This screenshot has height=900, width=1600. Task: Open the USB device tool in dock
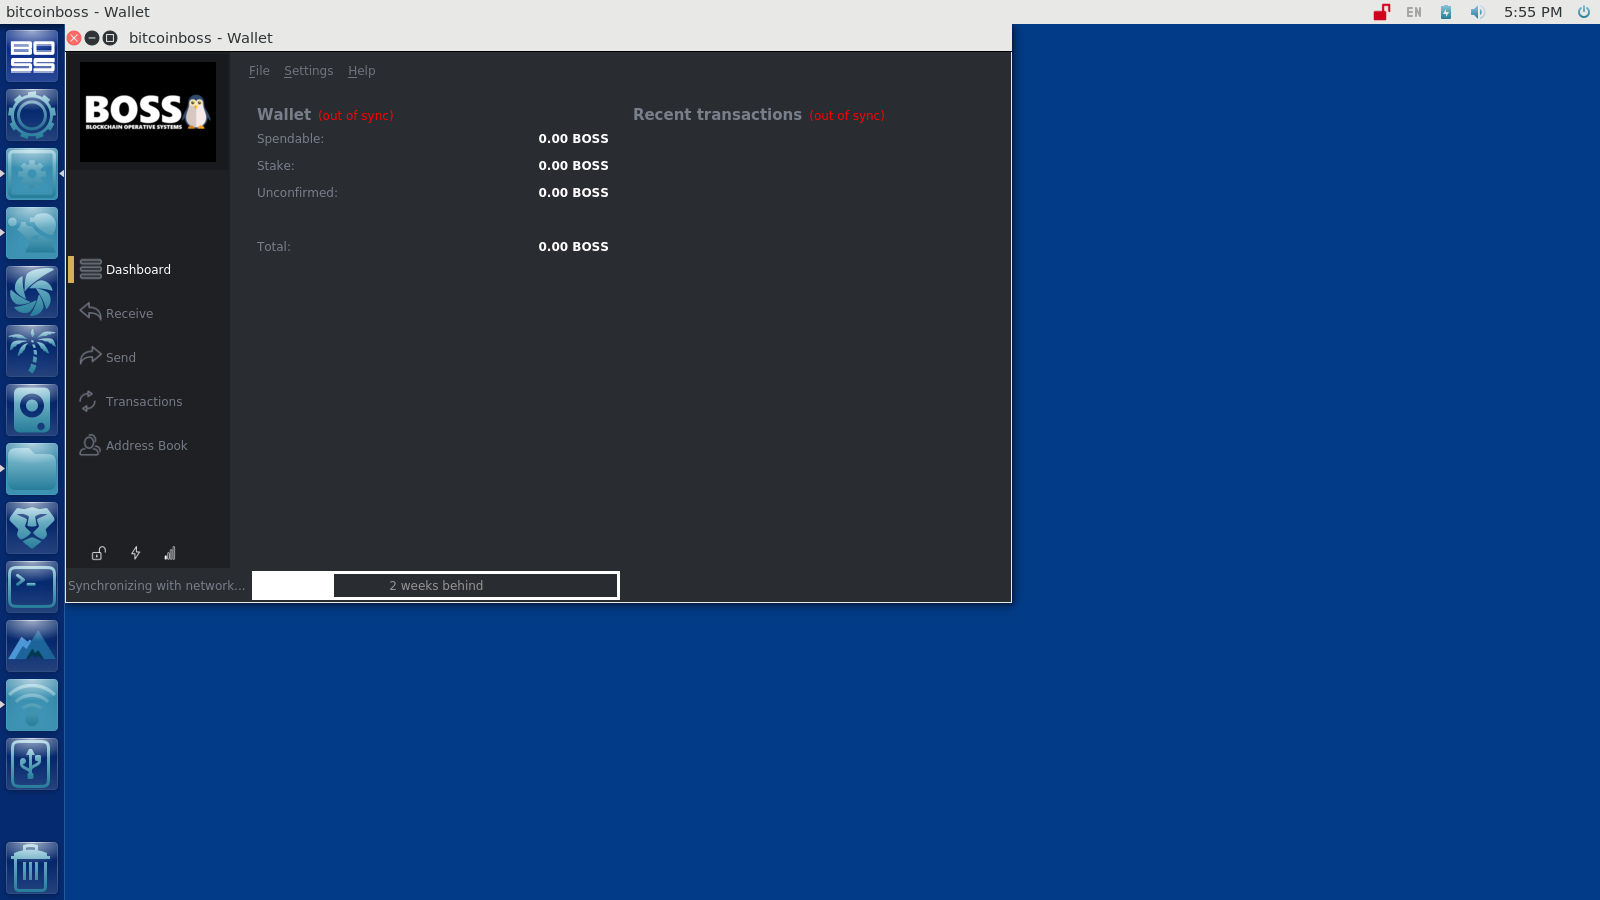tap(32, 764)
